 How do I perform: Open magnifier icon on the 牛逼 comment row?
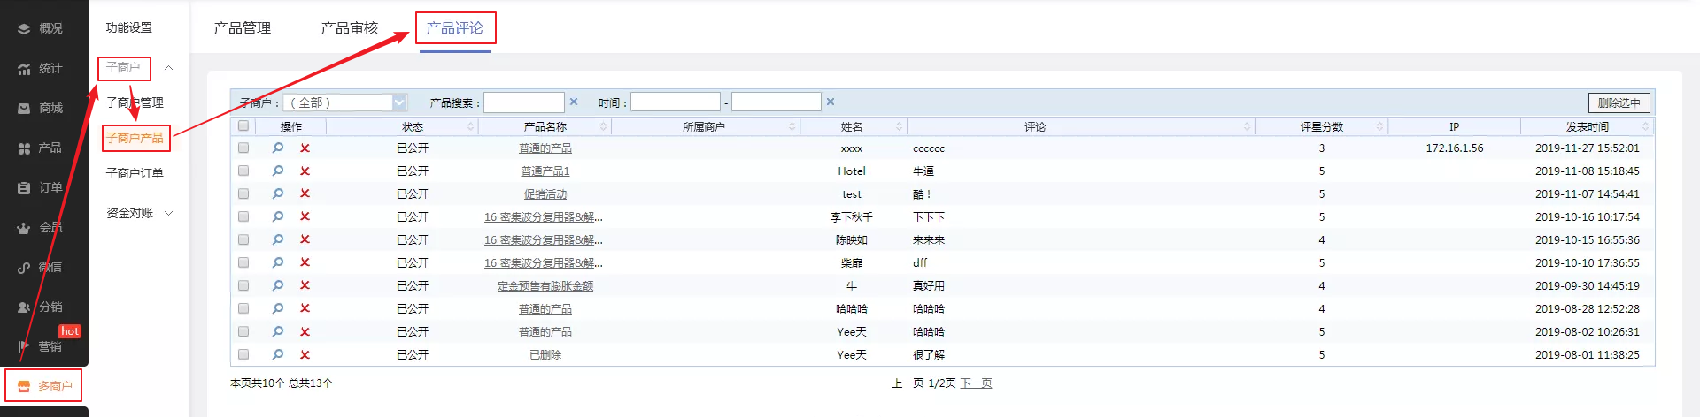pyautogui.click(x=278, y=171)
